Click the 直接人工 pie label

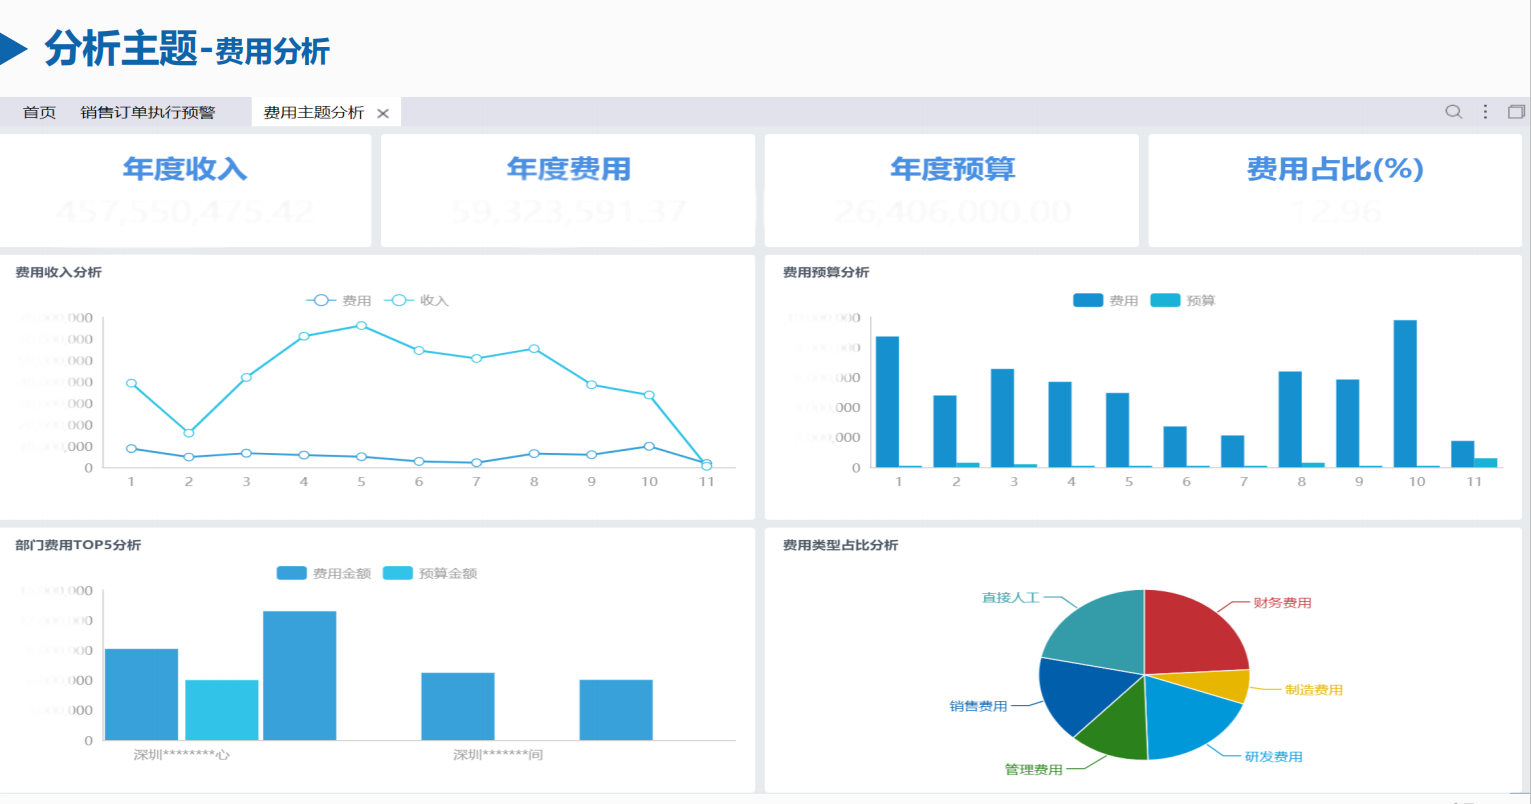coord(1010,598)
